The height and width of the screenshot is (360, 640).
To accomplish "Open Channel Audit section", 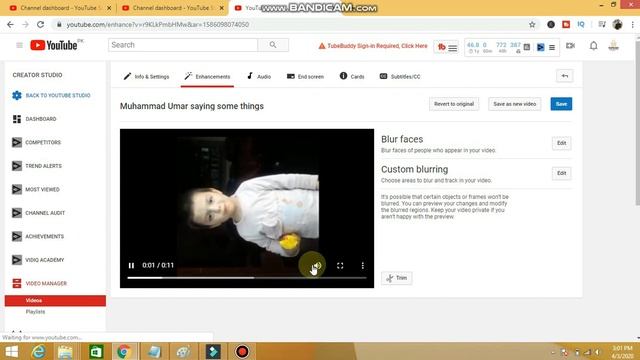I will coord(38,213).
